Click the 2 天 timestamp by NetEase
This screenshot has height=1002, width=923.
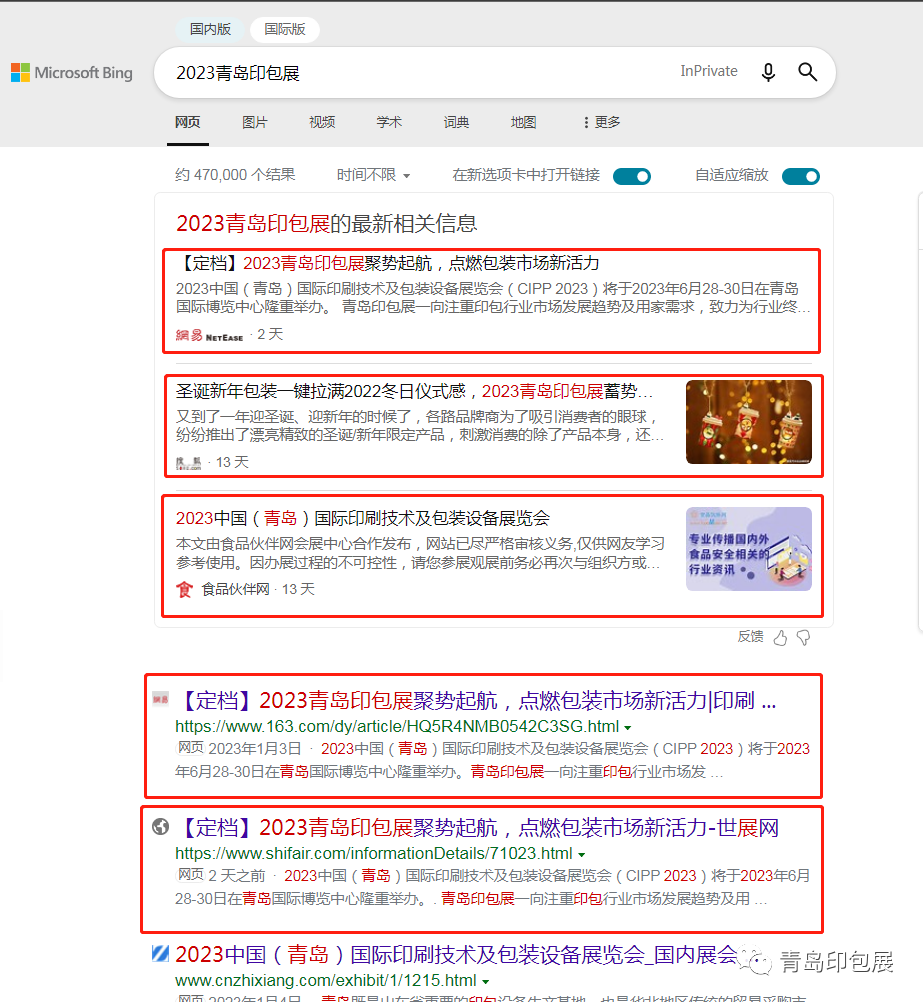point(270,334)
